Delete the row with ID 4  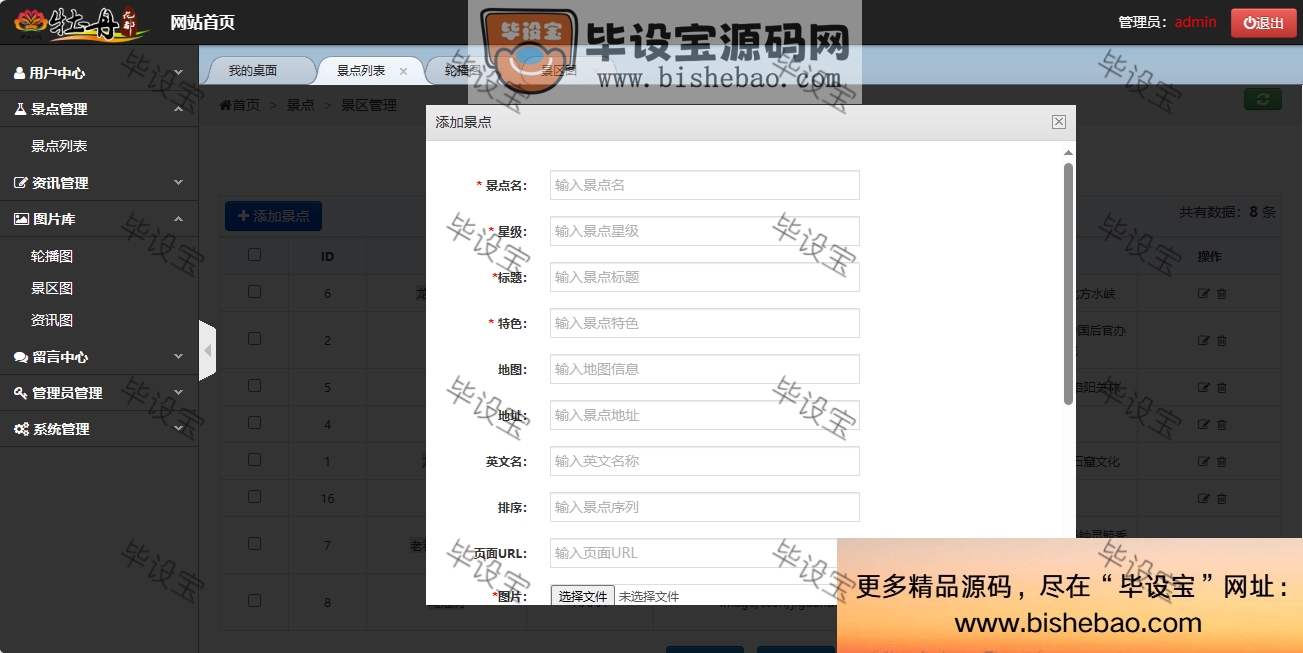tap(1222, 424)
